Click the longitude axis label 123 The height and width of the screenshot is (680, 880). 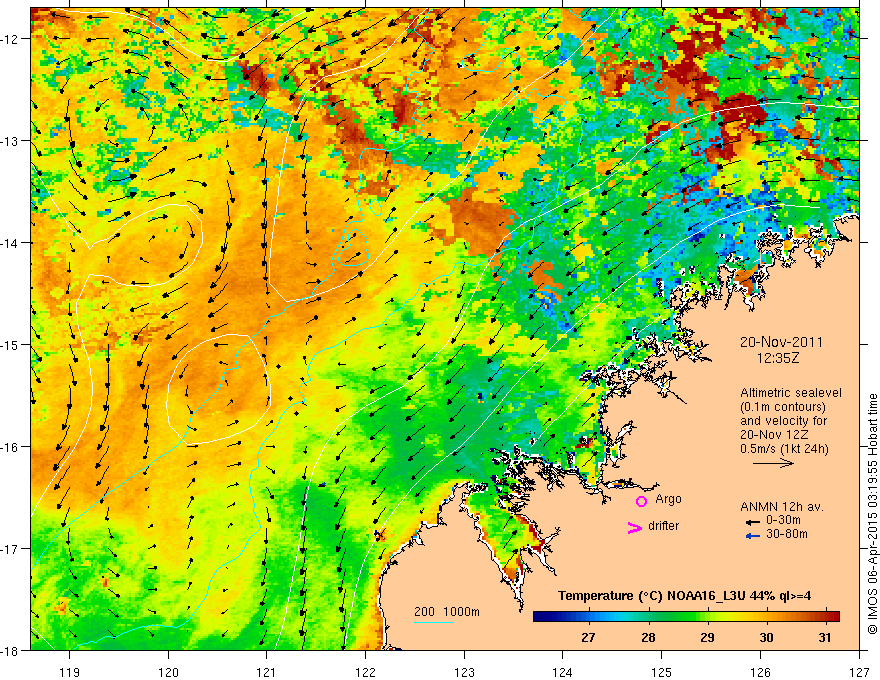(x=464, y=672)
